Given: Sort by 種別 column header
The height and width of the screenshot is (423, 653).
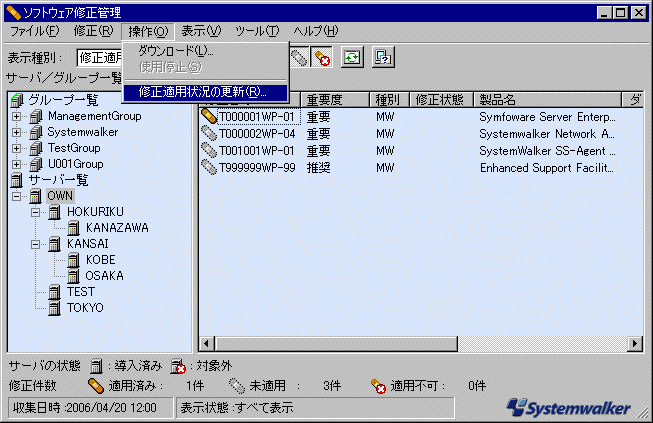Looking at the screenshot, I should 389,100.
